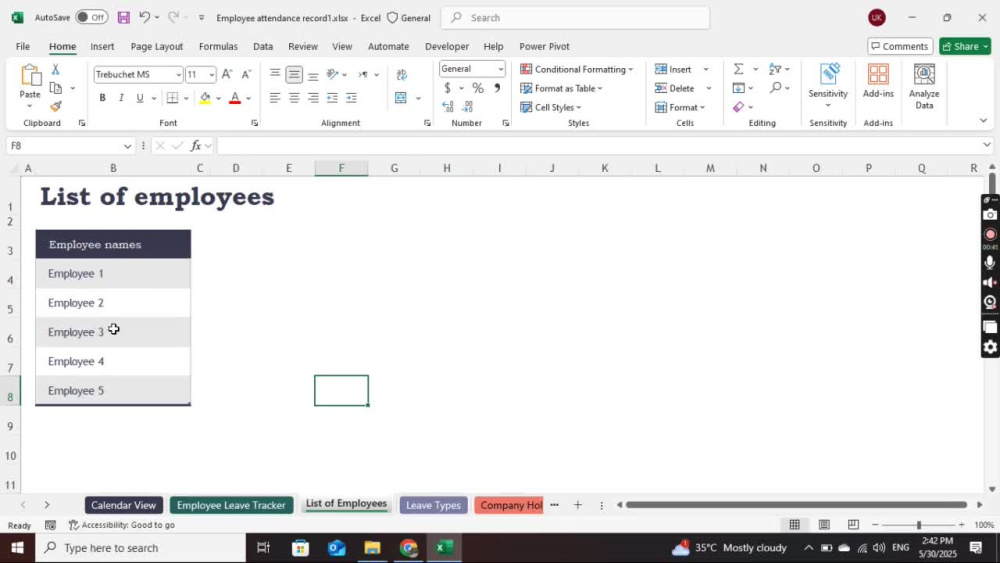Add a new sheet

pos(577,505)
